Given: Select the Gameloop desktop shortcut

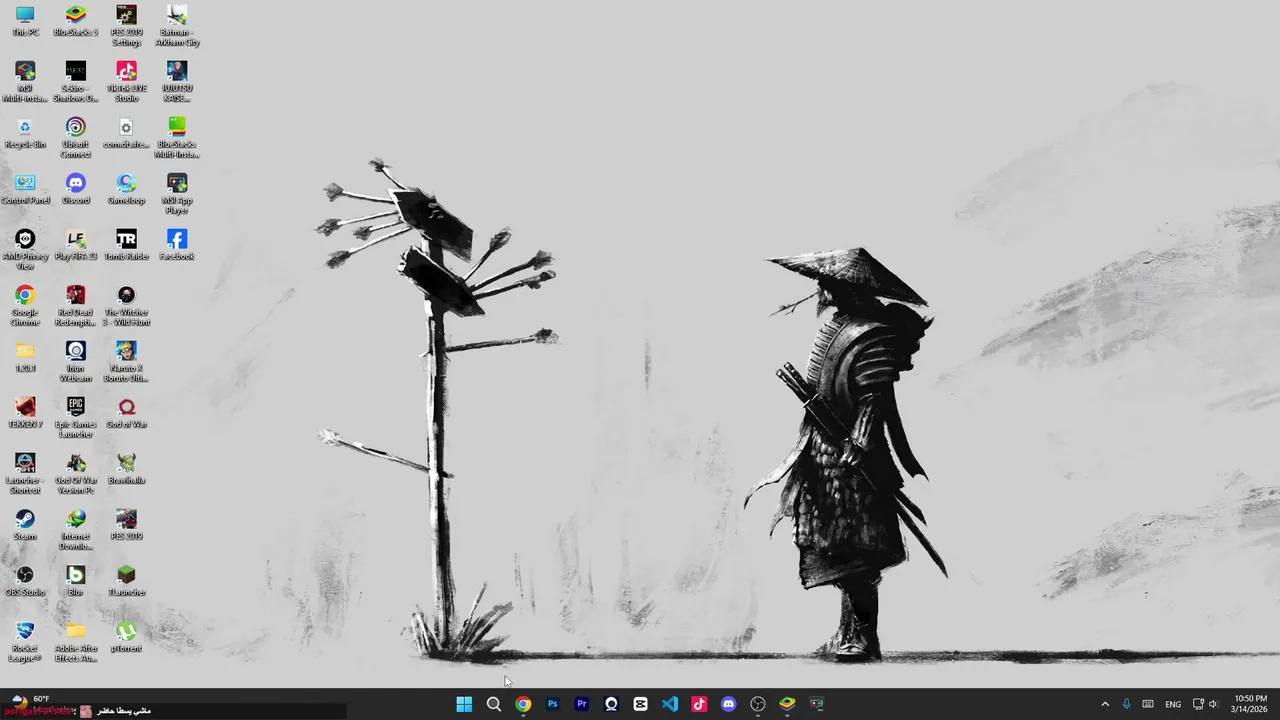Looking at the screenshot, I should click(x=126, y=189).
